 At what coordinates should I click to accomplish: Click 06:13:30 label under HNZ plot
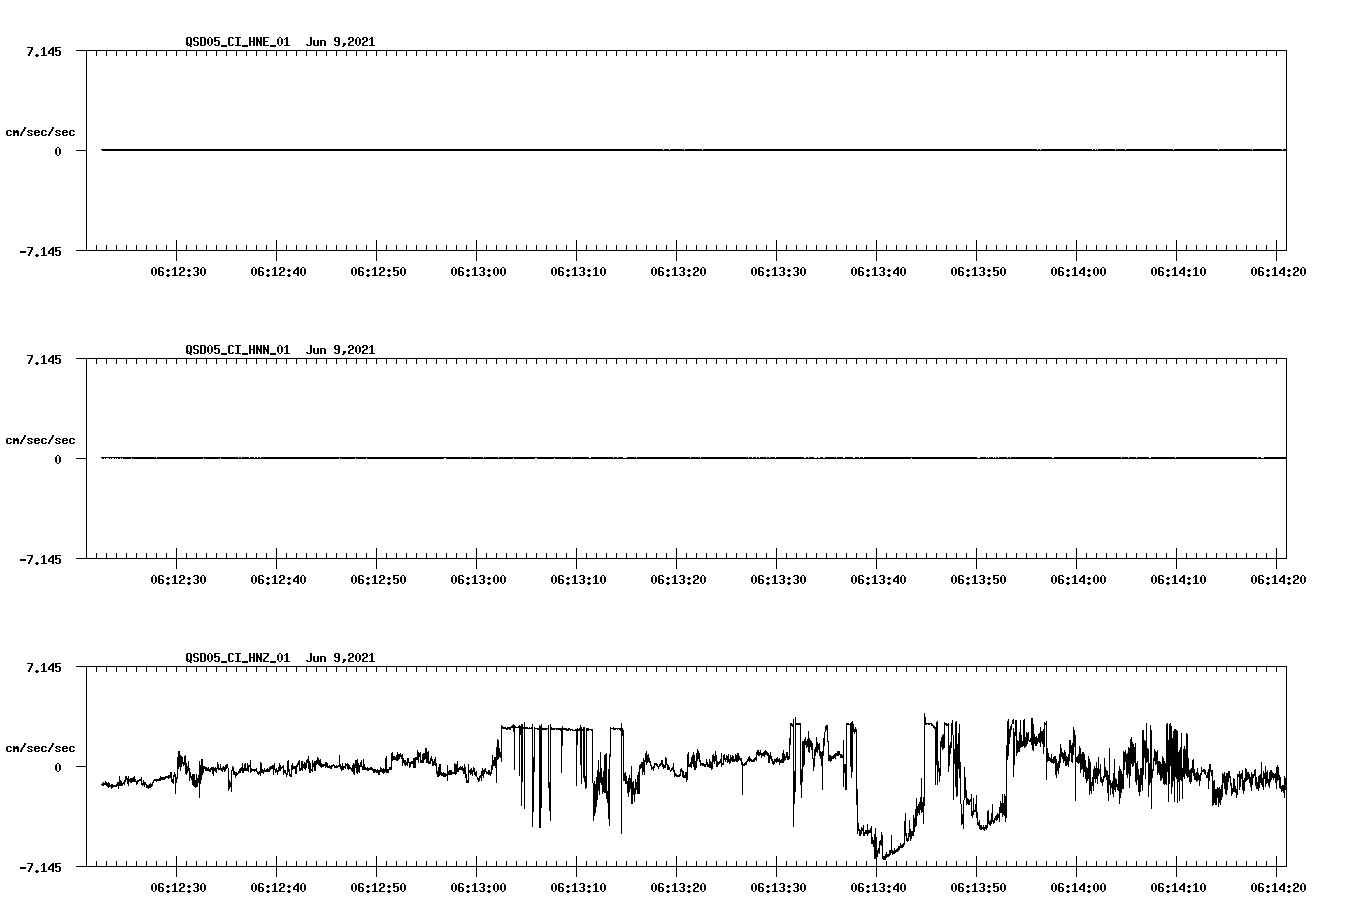click(x=778, y=887)
